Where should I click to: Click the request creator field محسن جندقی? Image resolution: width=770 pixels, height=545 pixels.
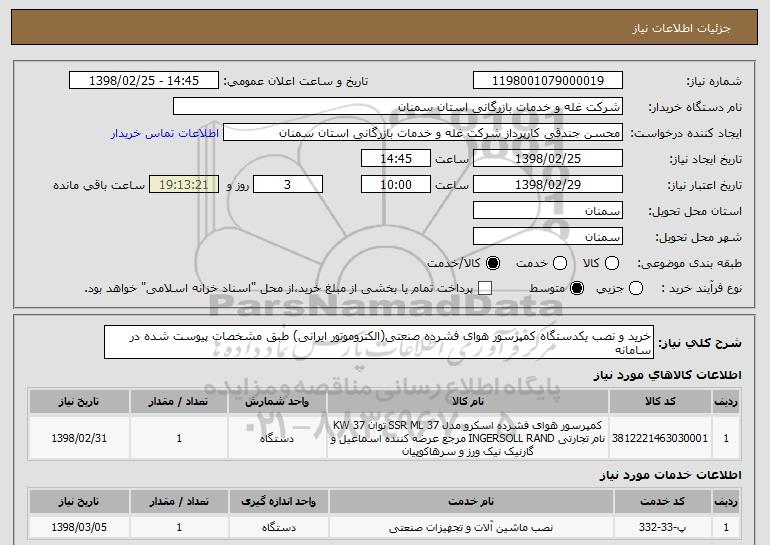(x=423, y=133)
